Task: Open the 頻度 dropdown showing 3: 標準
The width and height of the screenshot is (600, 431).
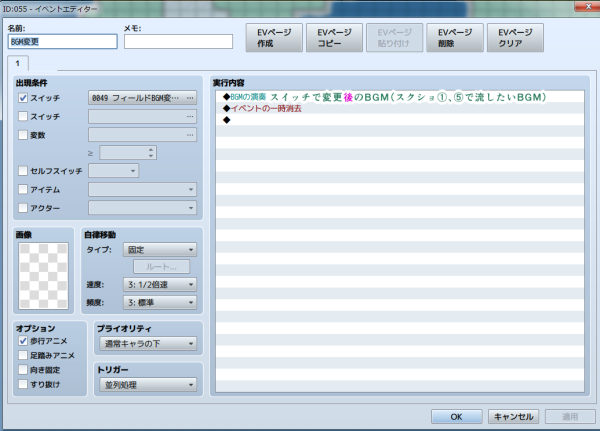Action: click(160, 302)
